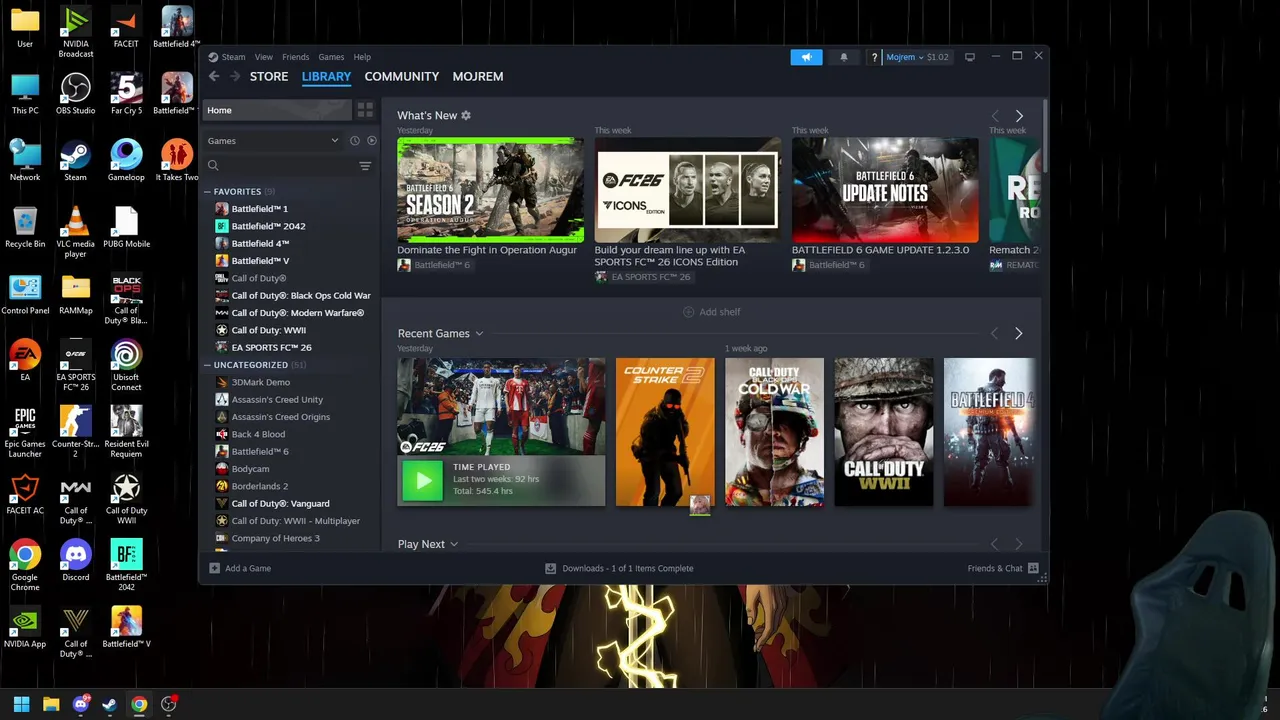Open the Battlefield 6 Season 2 news thumbnail
This screenshot has width=1280, height=720.
point(490,190)
